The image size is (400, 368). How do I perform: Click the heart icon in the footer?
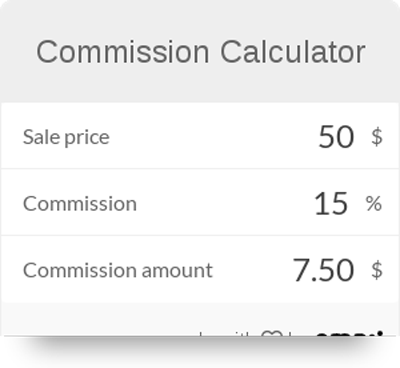point(272,333)
